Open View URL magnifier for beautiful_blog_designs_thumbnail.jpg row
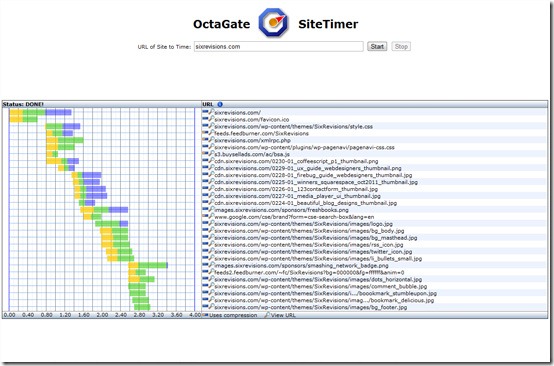The height and width of the screenshot is (366, 554). pyautogui.click(x=211, y=202)
